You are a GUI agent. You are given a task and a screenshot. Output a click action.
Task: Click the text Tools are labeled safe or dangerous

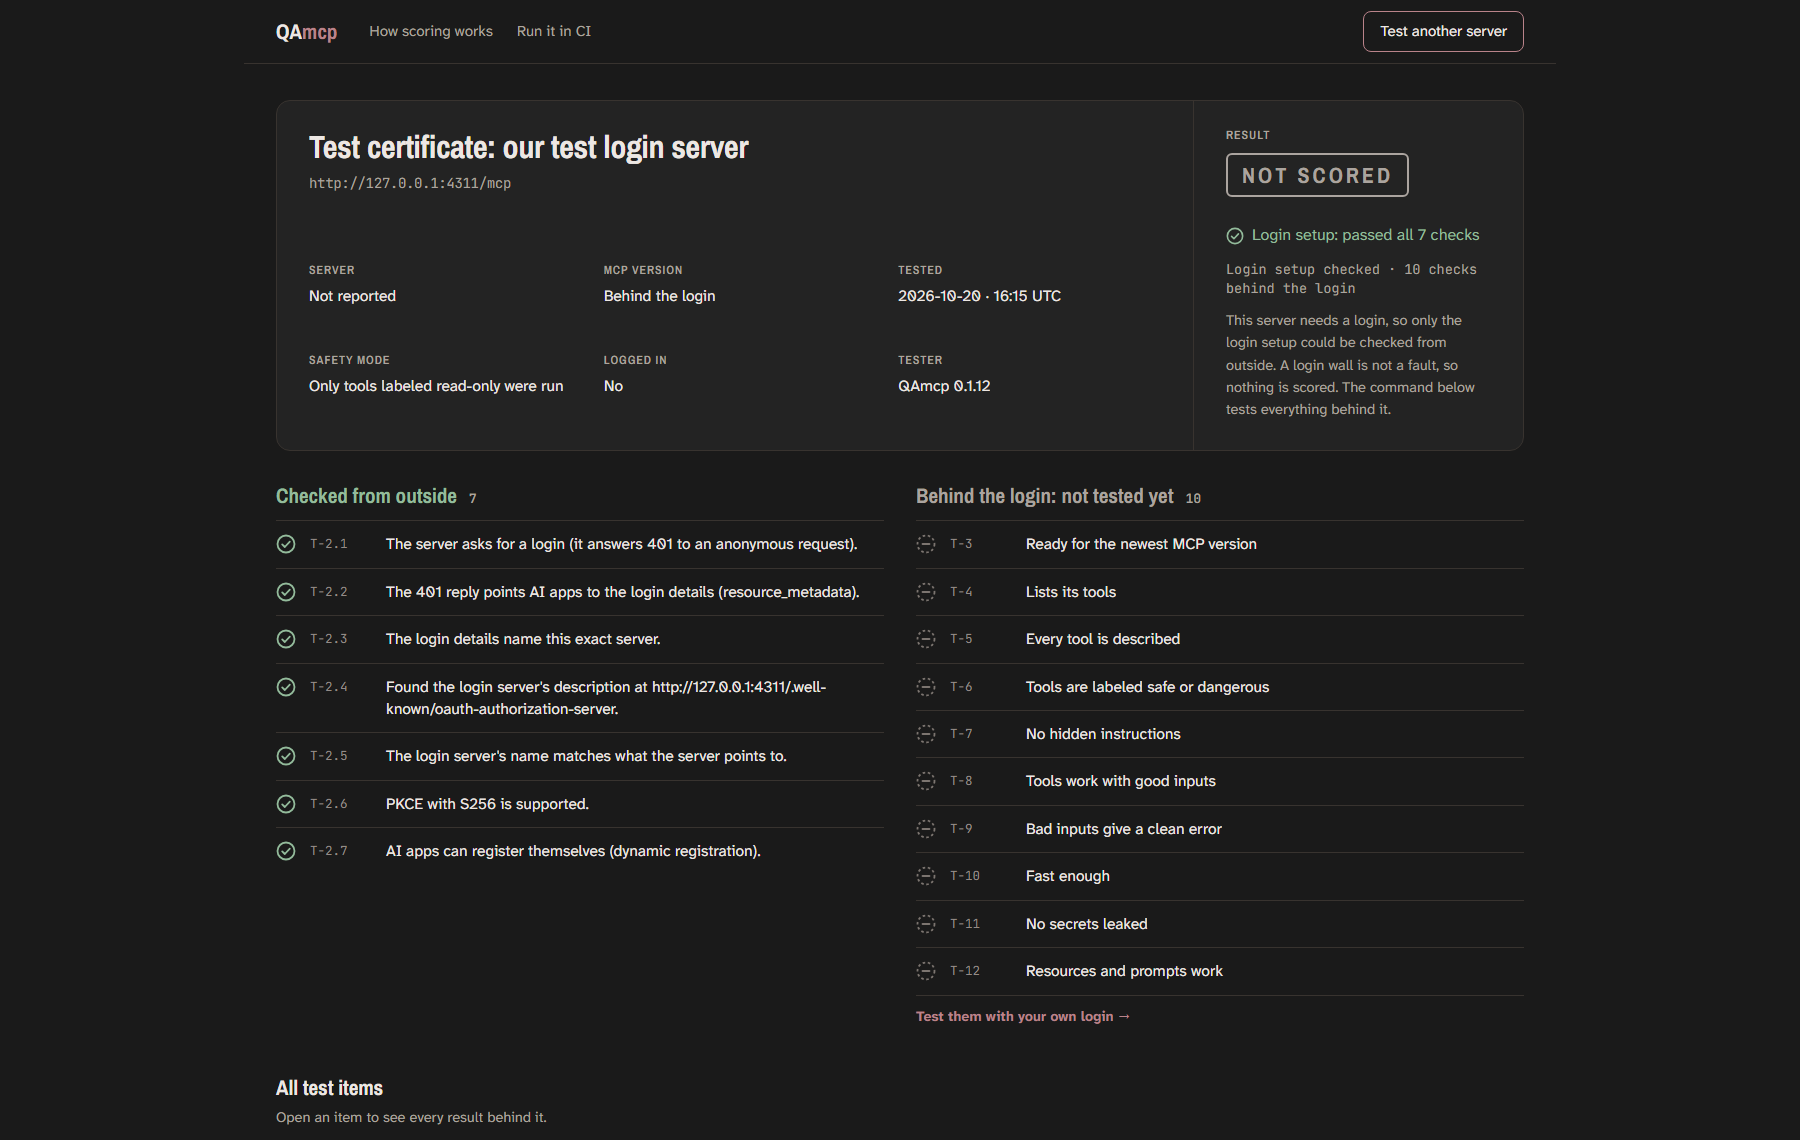1147,687
